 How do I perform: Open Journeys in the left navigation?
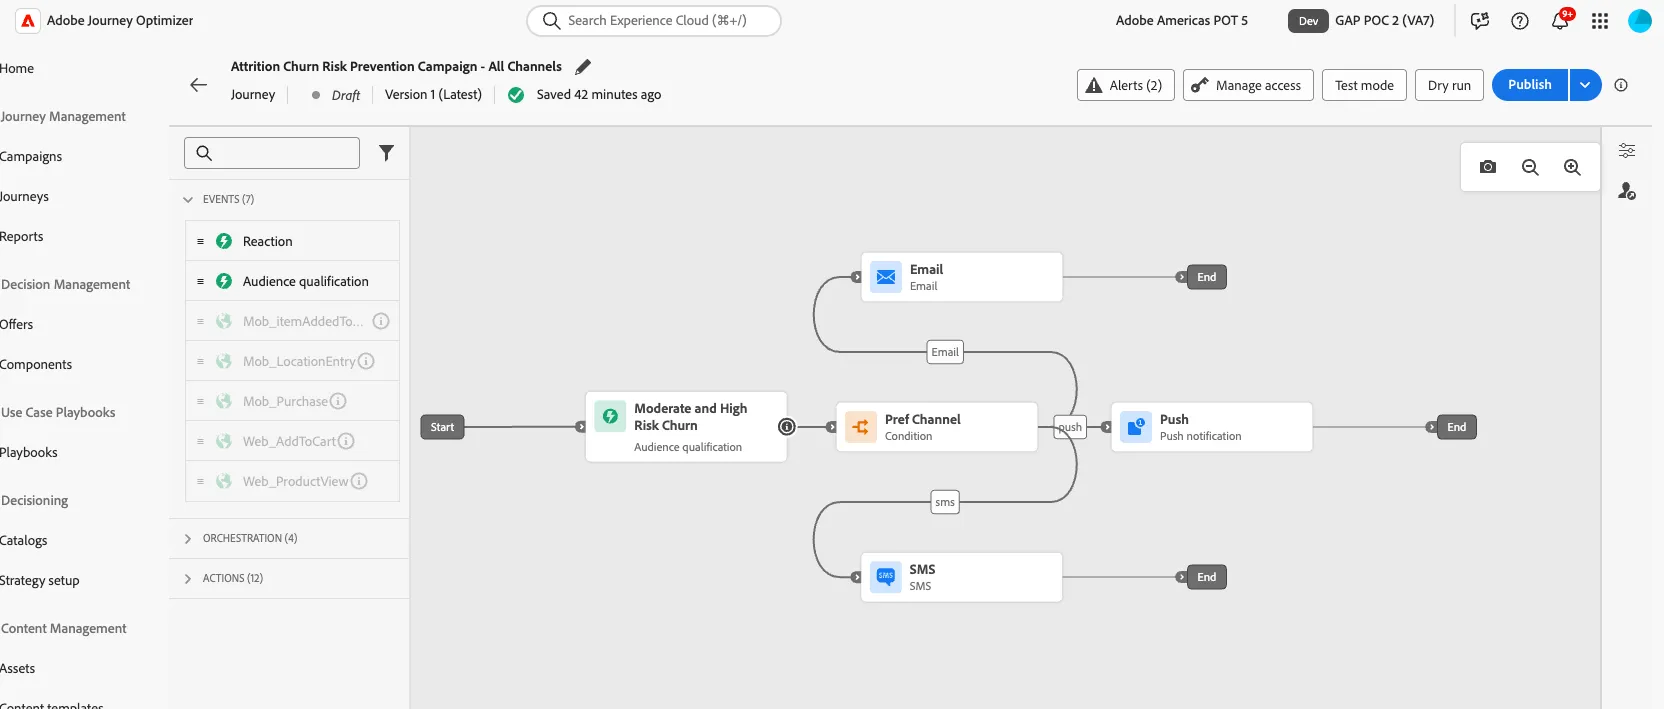pos(24,197)
